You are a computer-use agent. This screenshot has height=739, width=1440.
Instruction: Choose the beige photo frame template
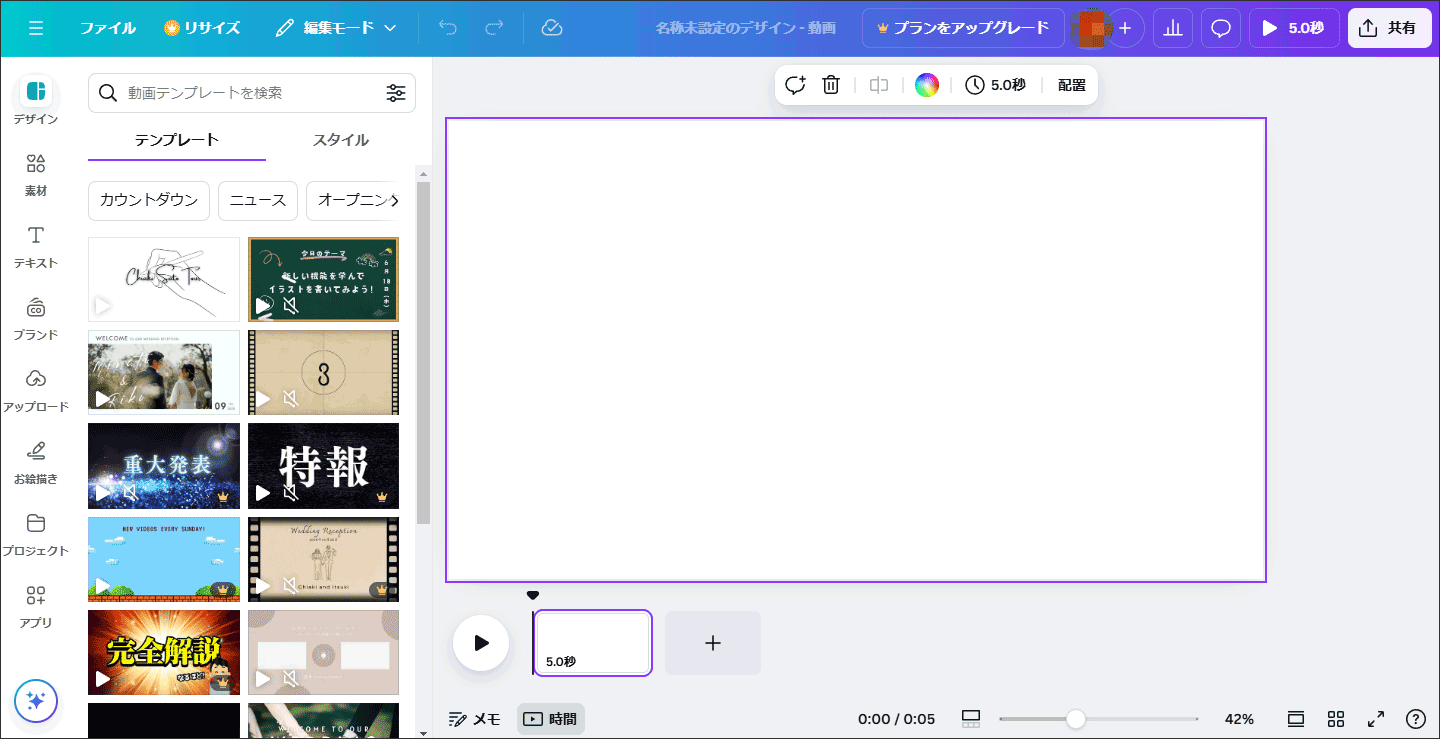pyautogui.click(x=323, y=652)
